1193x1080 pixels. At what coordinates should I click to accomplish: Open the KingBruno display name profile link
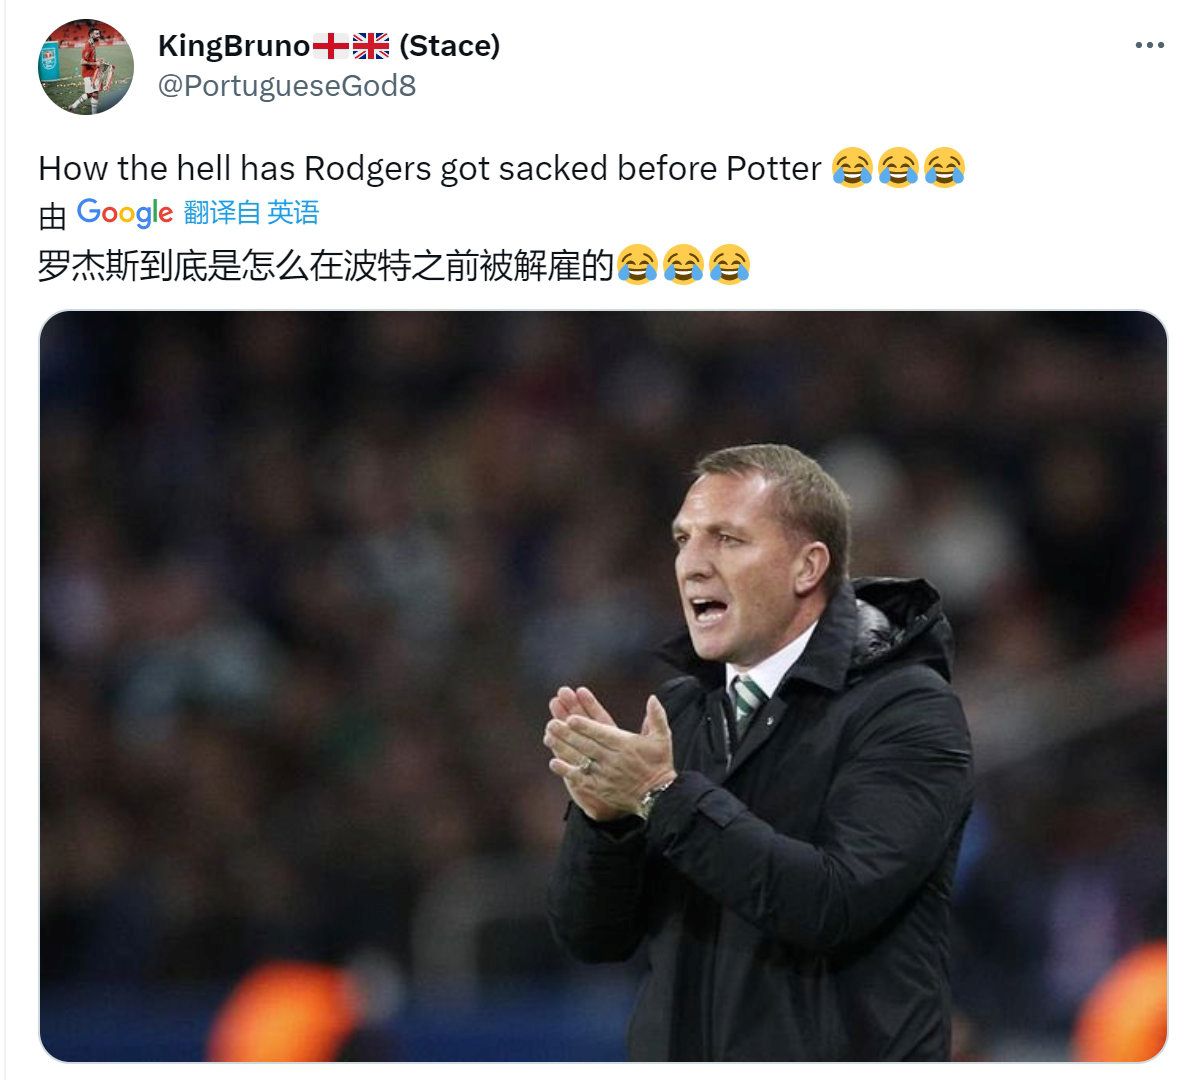[329, 46]
